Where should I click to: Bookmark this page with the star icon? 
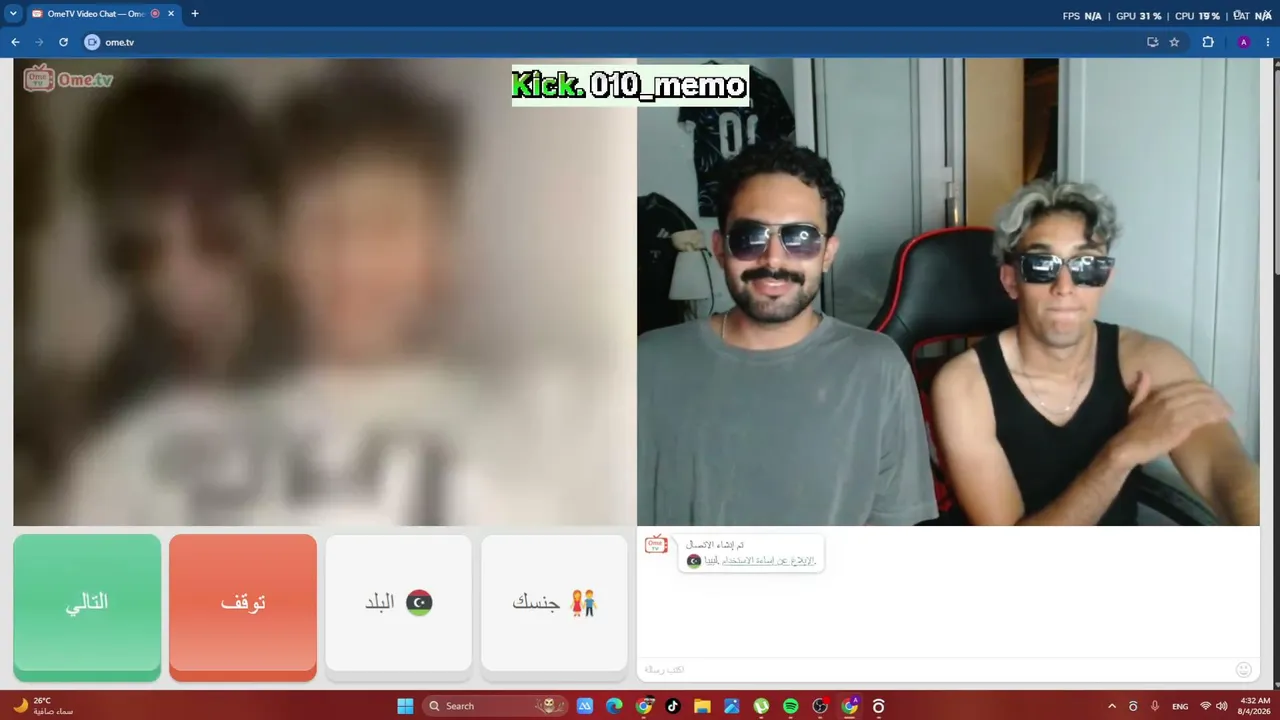(1174, 42)
